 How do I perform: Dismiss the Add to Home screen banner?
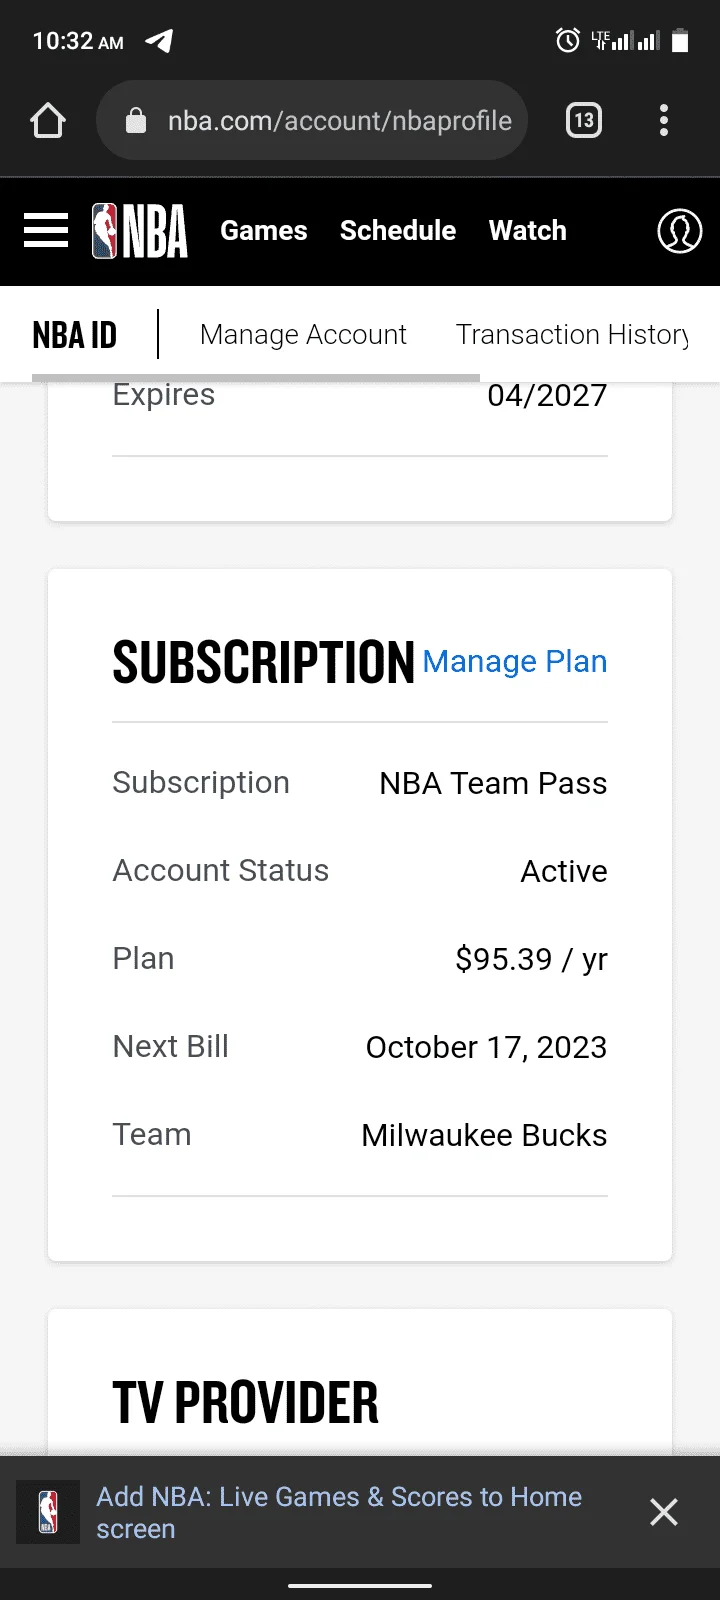pyautogui.click(x=664, y=1512)
